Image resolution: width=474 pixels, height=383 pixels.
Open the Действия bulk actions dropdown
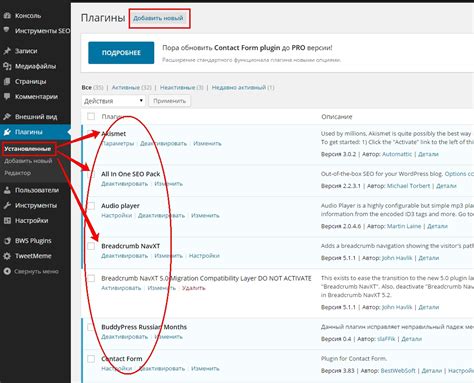tap(113, 101)
